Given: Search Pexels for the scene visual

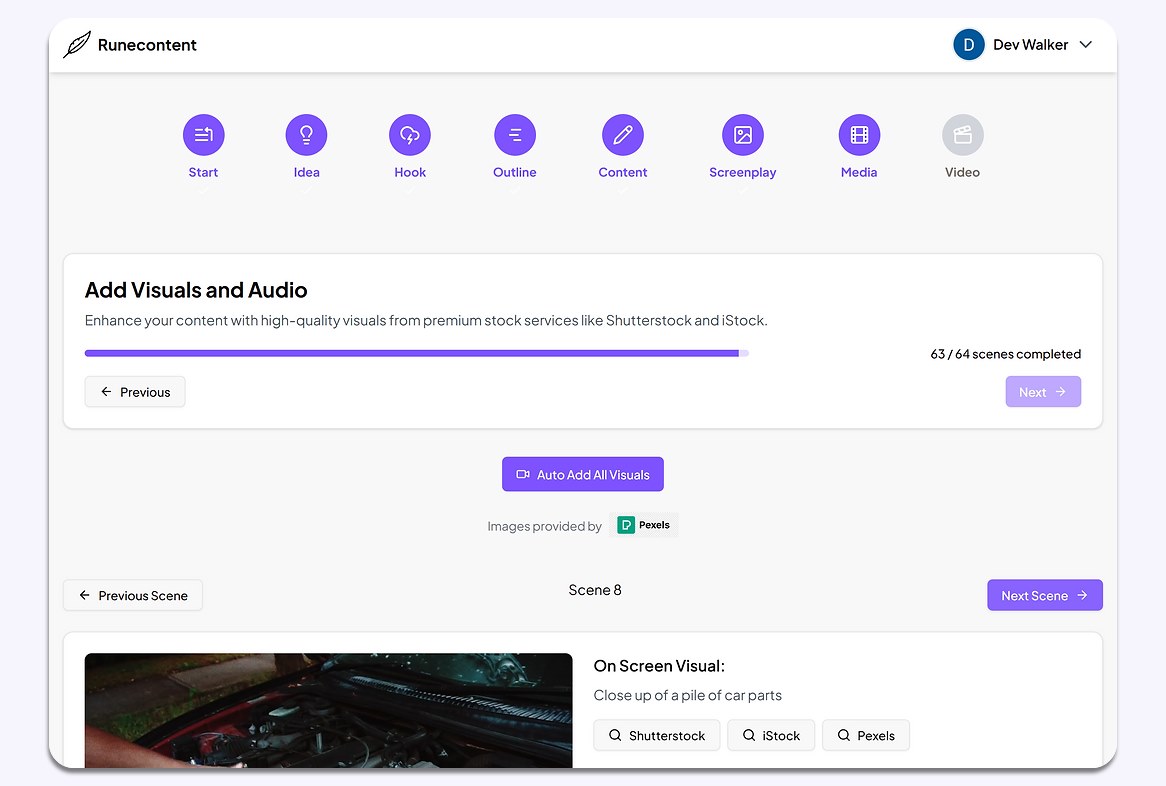Looking at the screenshot, I should (866, 735).
